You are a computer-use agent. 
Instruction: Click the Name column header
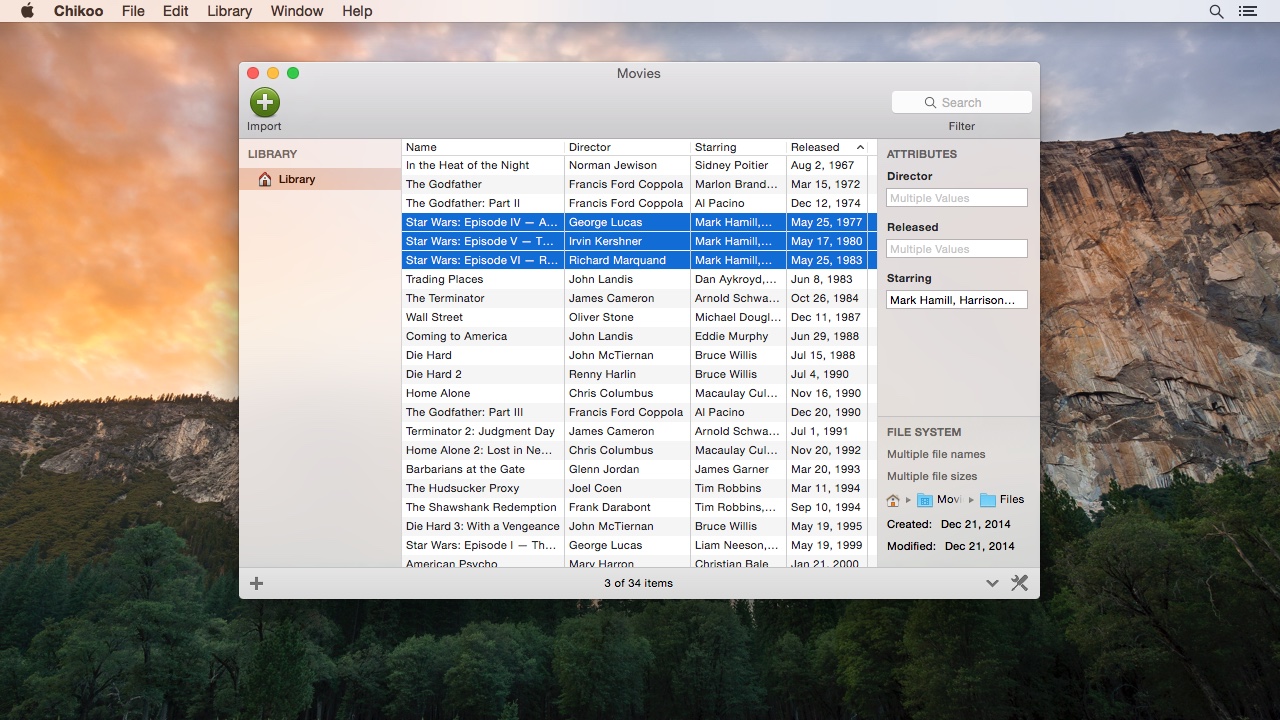(482, 147)
